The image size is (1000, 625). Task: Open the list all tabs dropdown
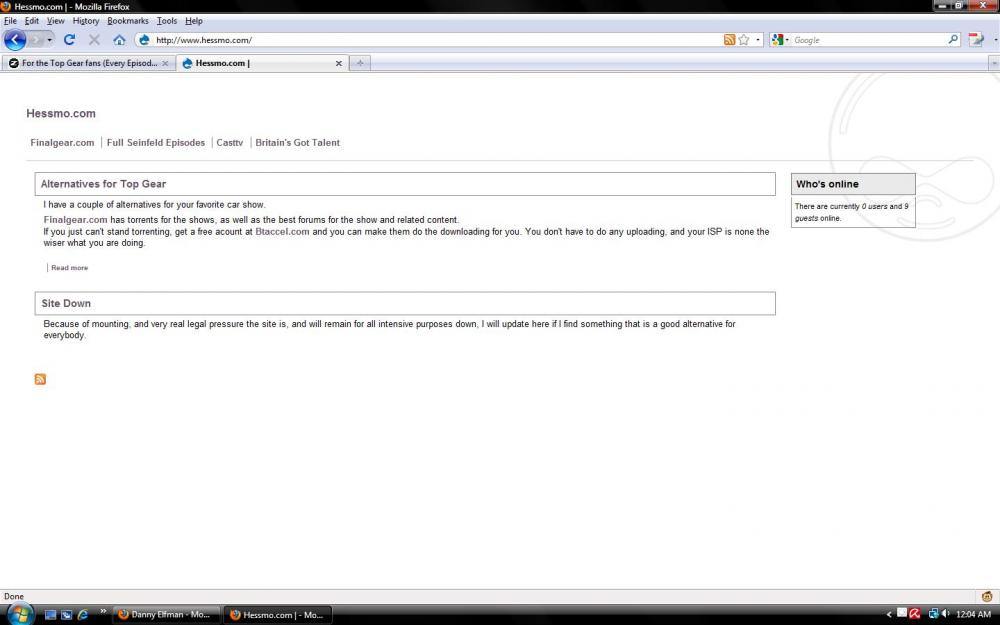(x=994, y=63)
